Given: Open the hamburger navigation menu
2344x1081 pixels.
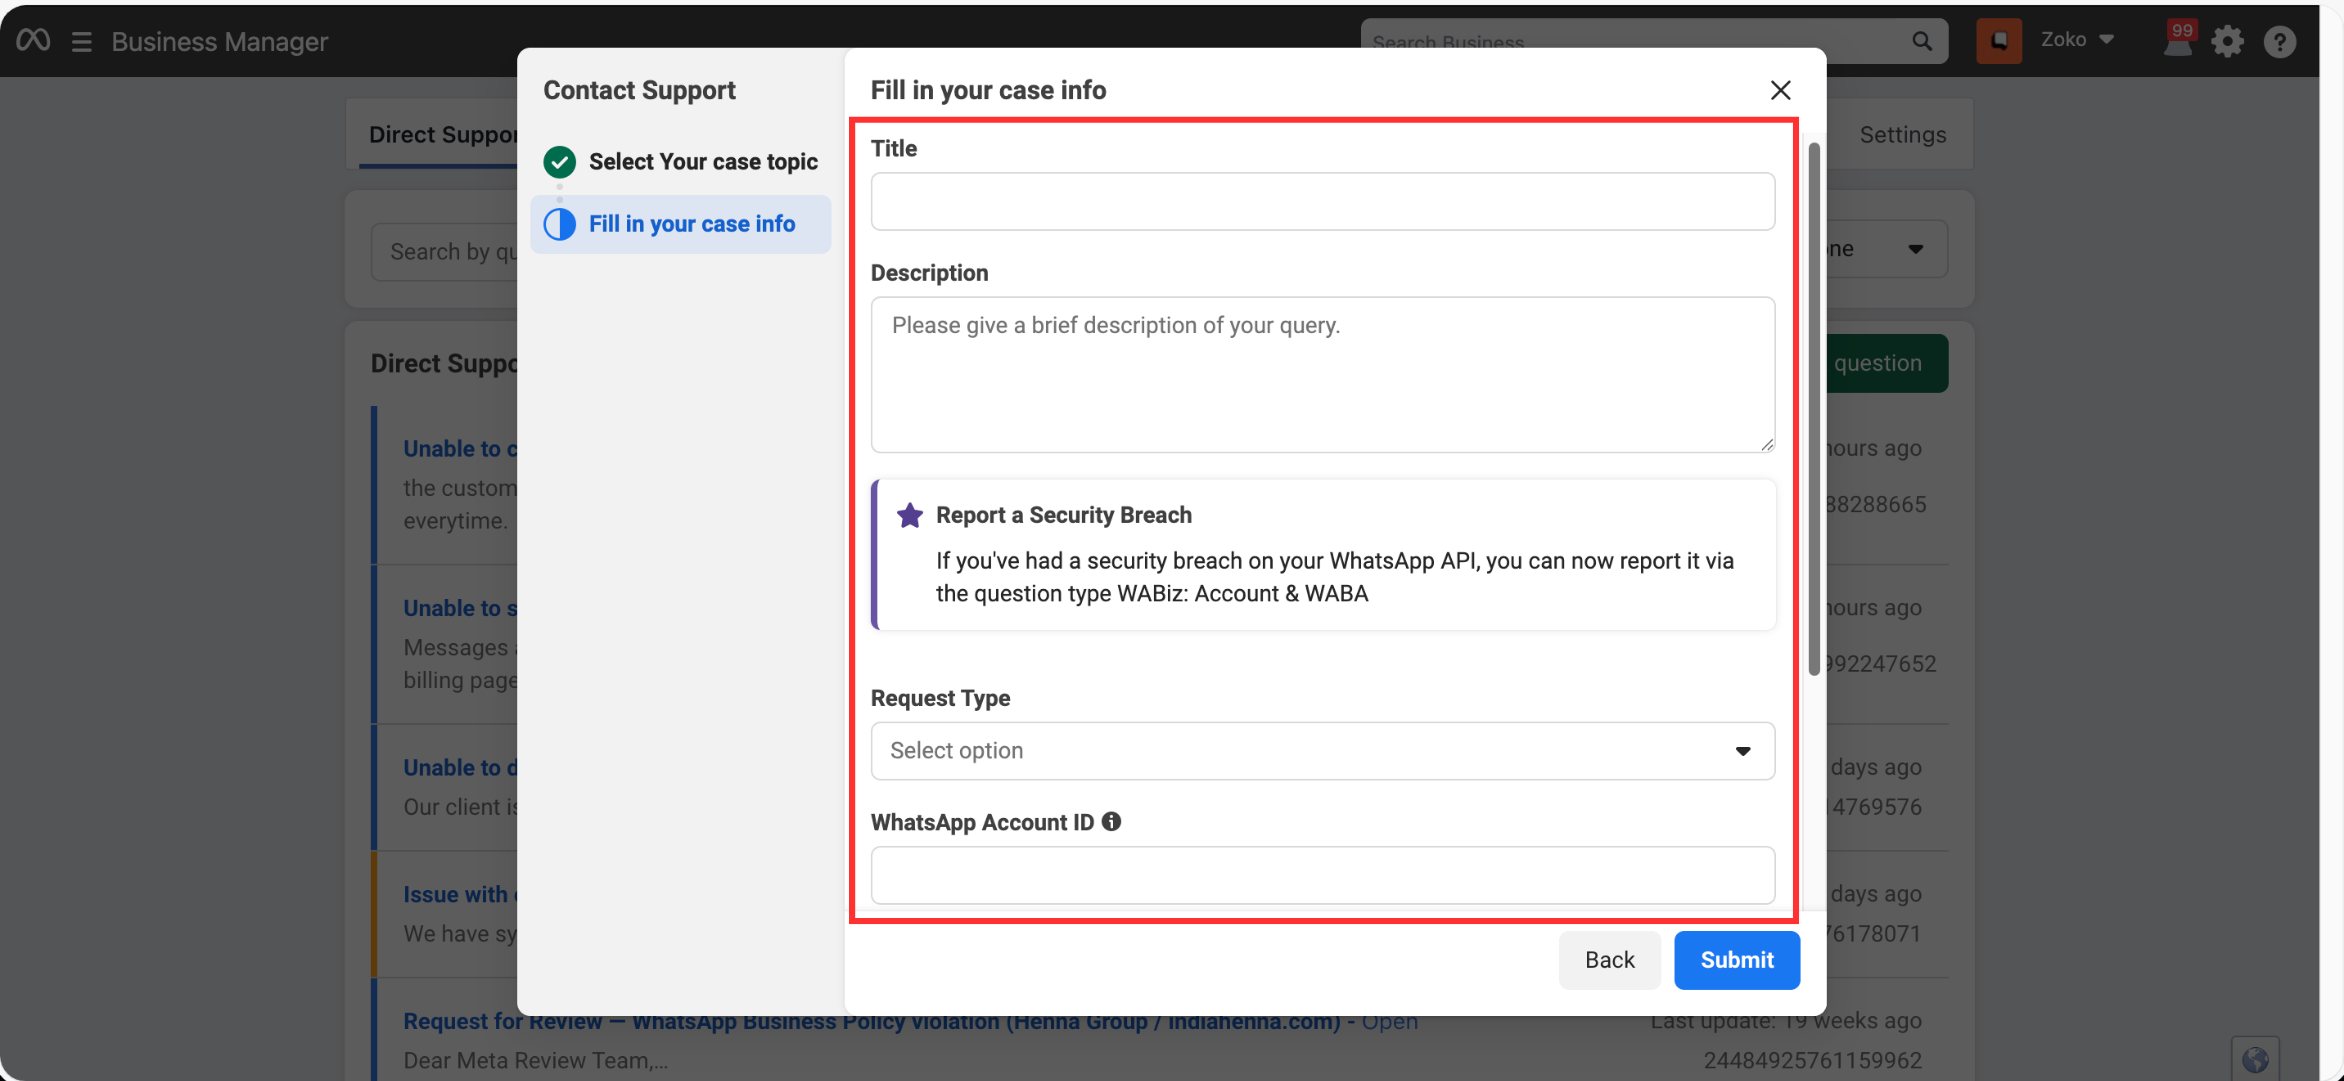Looking at the screenshot, I should coord(82,41).
